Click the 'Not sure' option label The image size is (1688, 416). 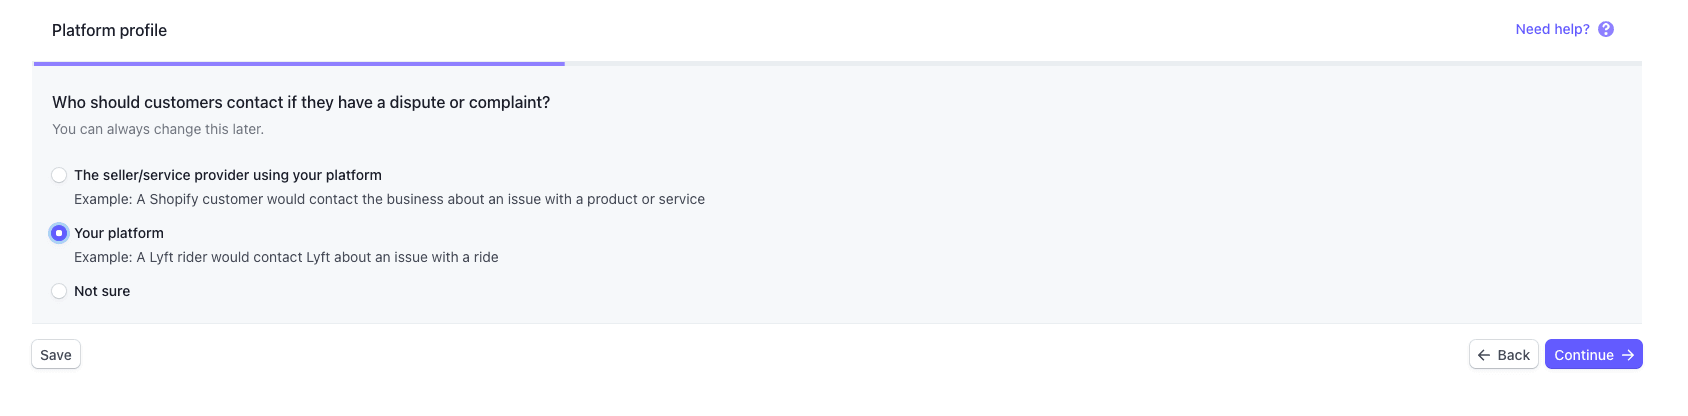pyautogui.click(x=102, y=291)
